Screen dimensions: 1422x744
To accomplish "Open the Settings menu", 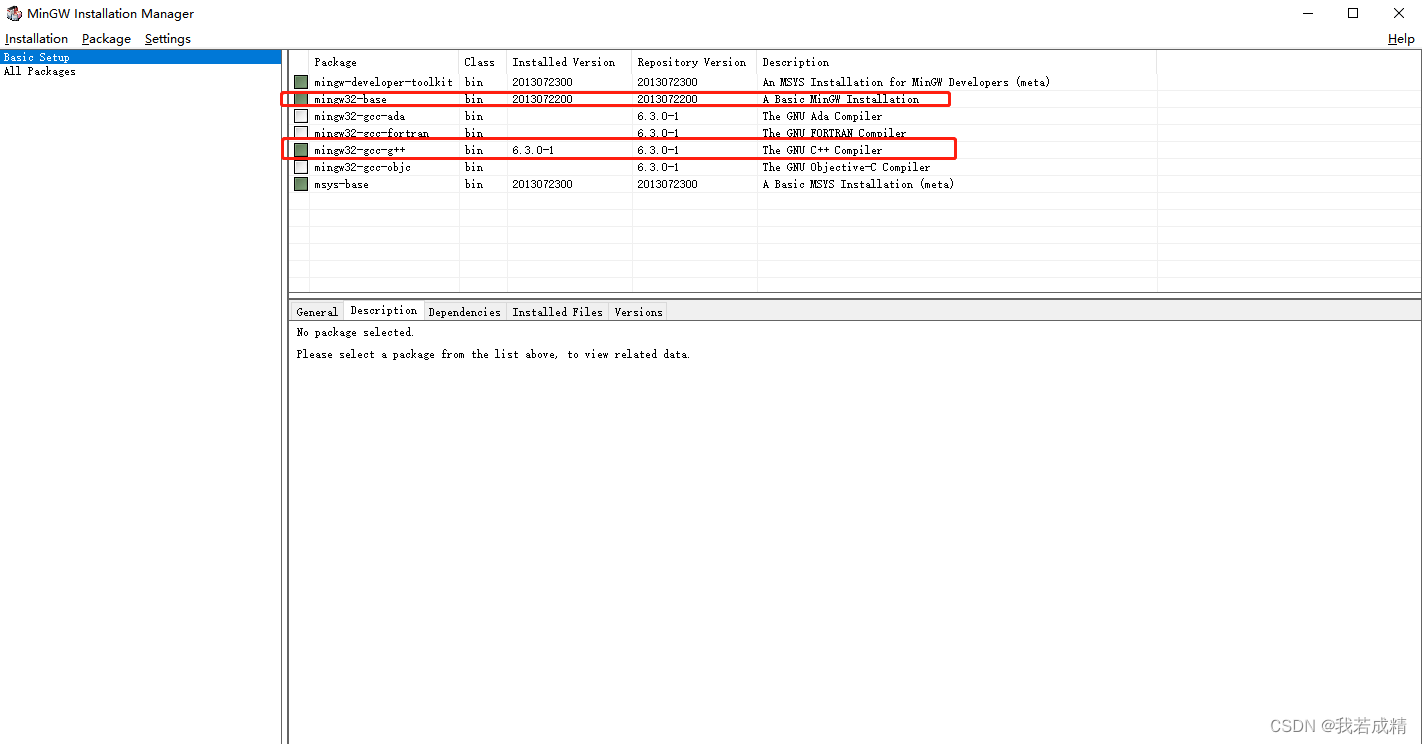I will pyautogui.click(x=168, y=38).
